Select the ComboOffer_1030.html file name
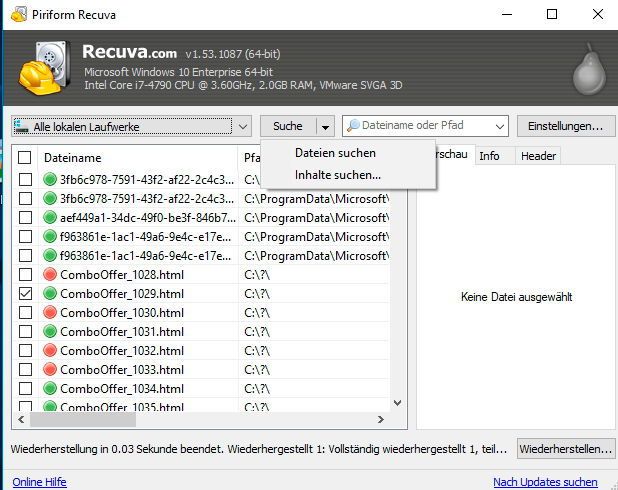618x490 pixels. point(122,313)
